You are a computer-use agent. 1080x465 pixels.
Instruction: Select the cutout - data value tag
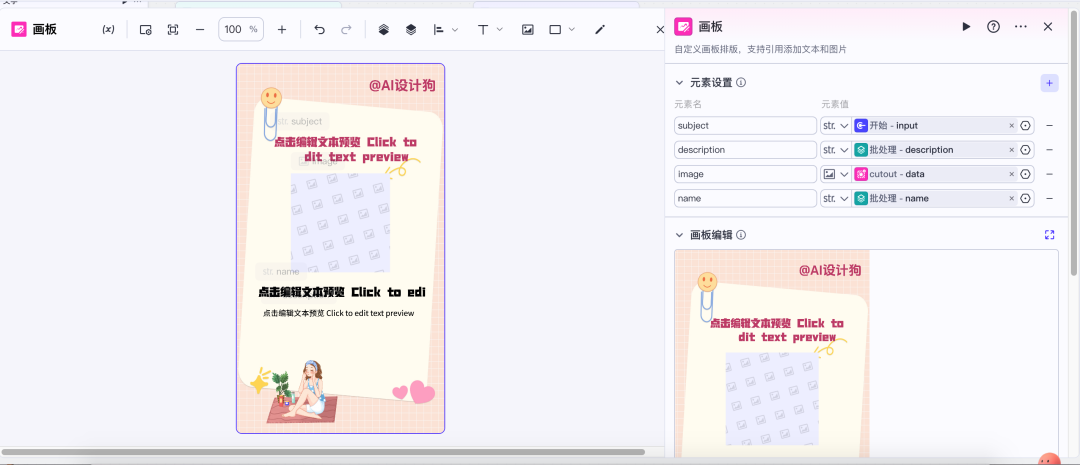click(935, 174)
